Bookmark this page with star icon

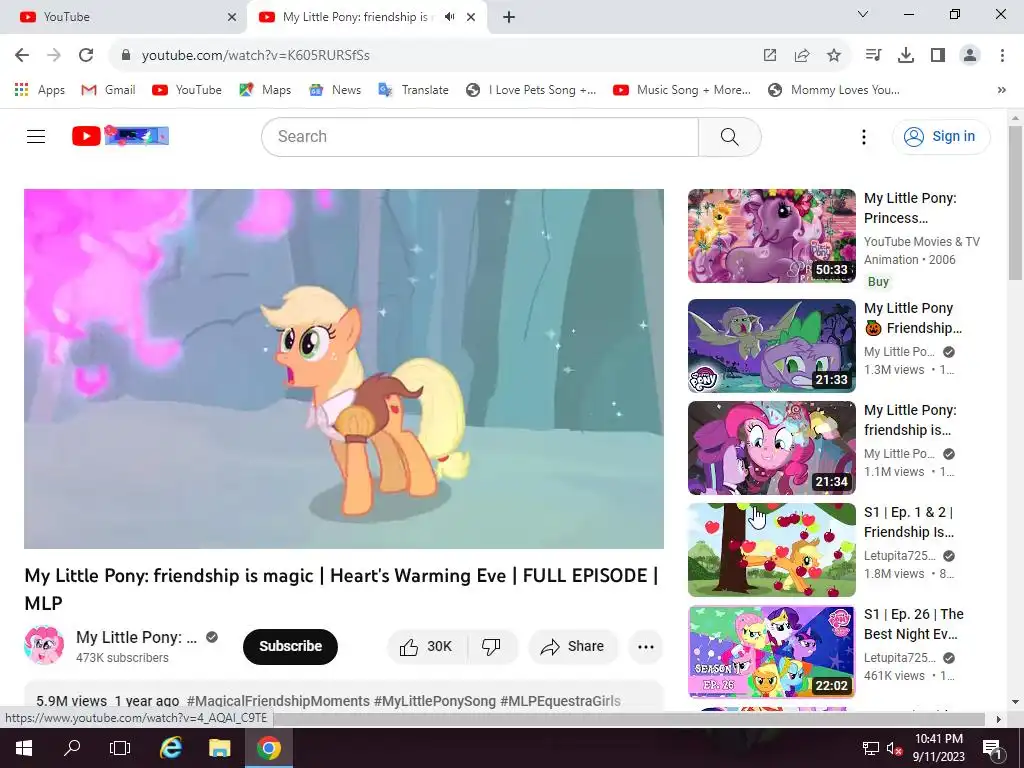pyautogui.click(x=834, y=56)
